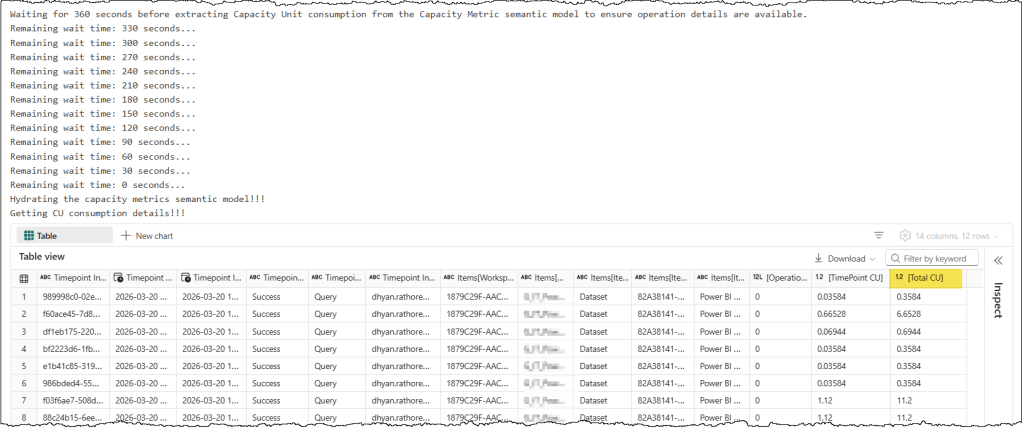1023x428 pixels.
Task: Select row number 7 in the table
Action: point(24,398)
